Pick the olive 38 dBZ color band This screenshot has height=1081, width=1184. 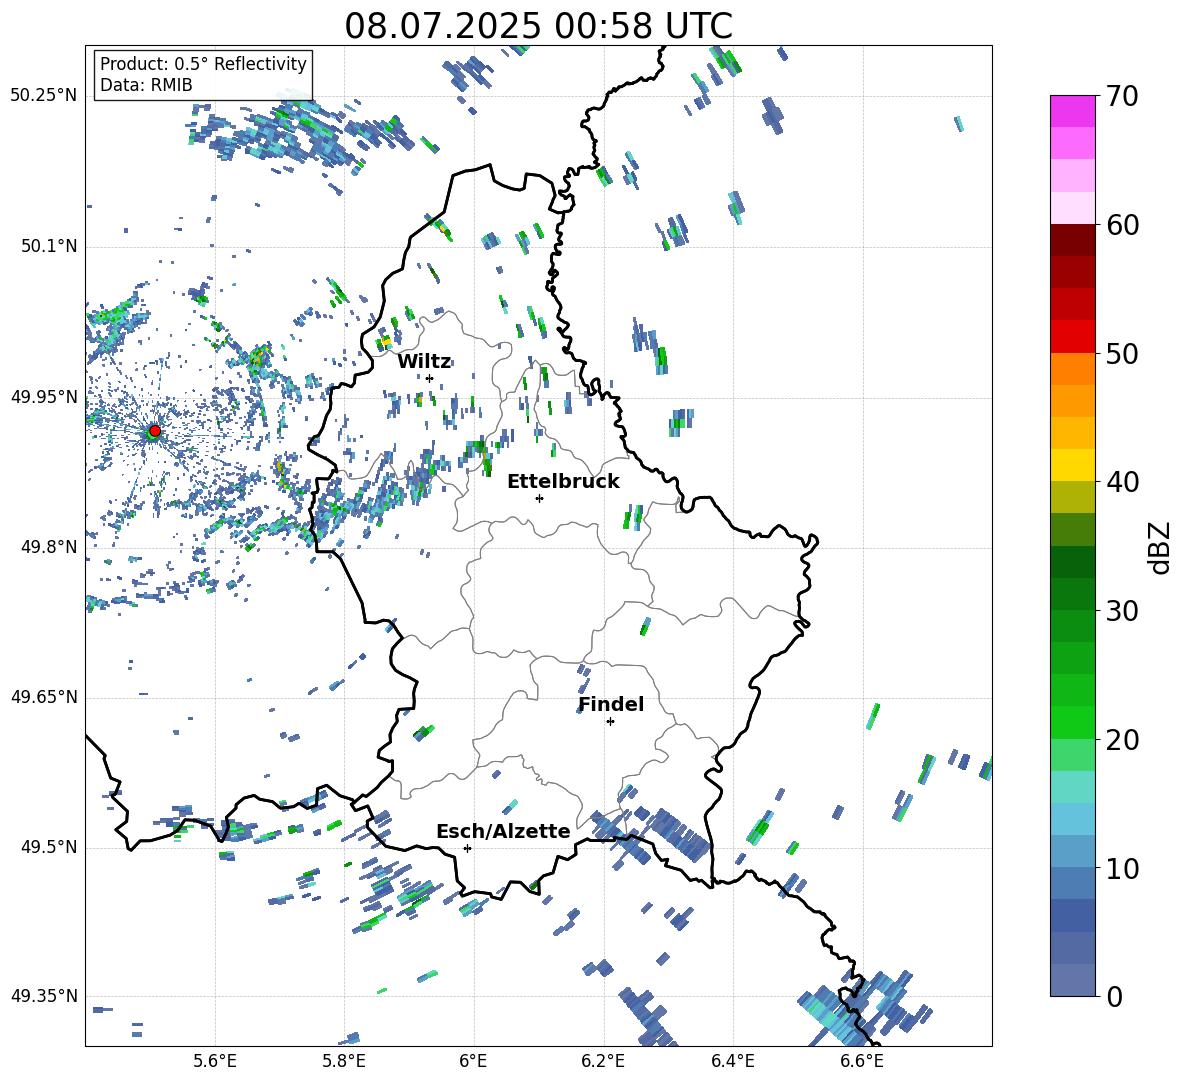tap(1072, 497)
